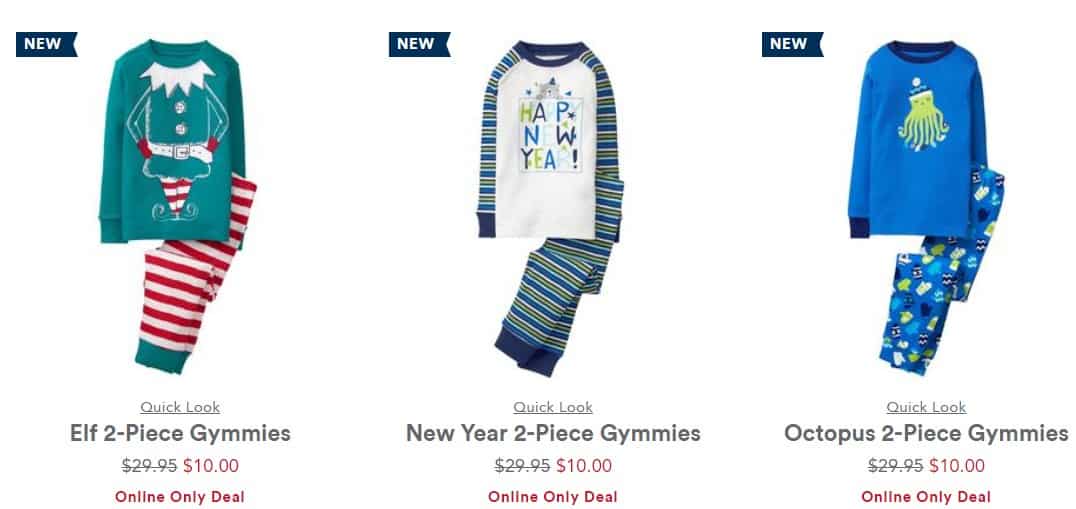Select the blue octopus pajama top image
The image size is (1076, 509).
tap(918, 139)
